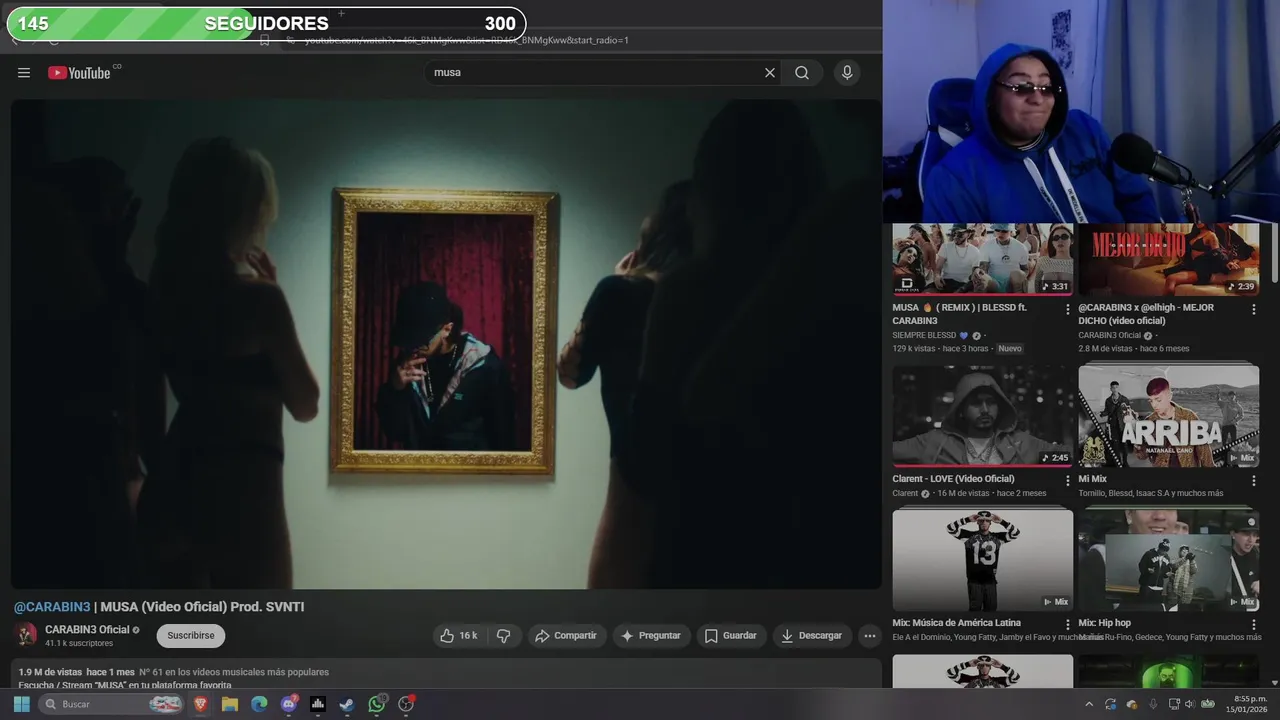
Task: Click the microphone tray icon
Action: pos(1153,704)
